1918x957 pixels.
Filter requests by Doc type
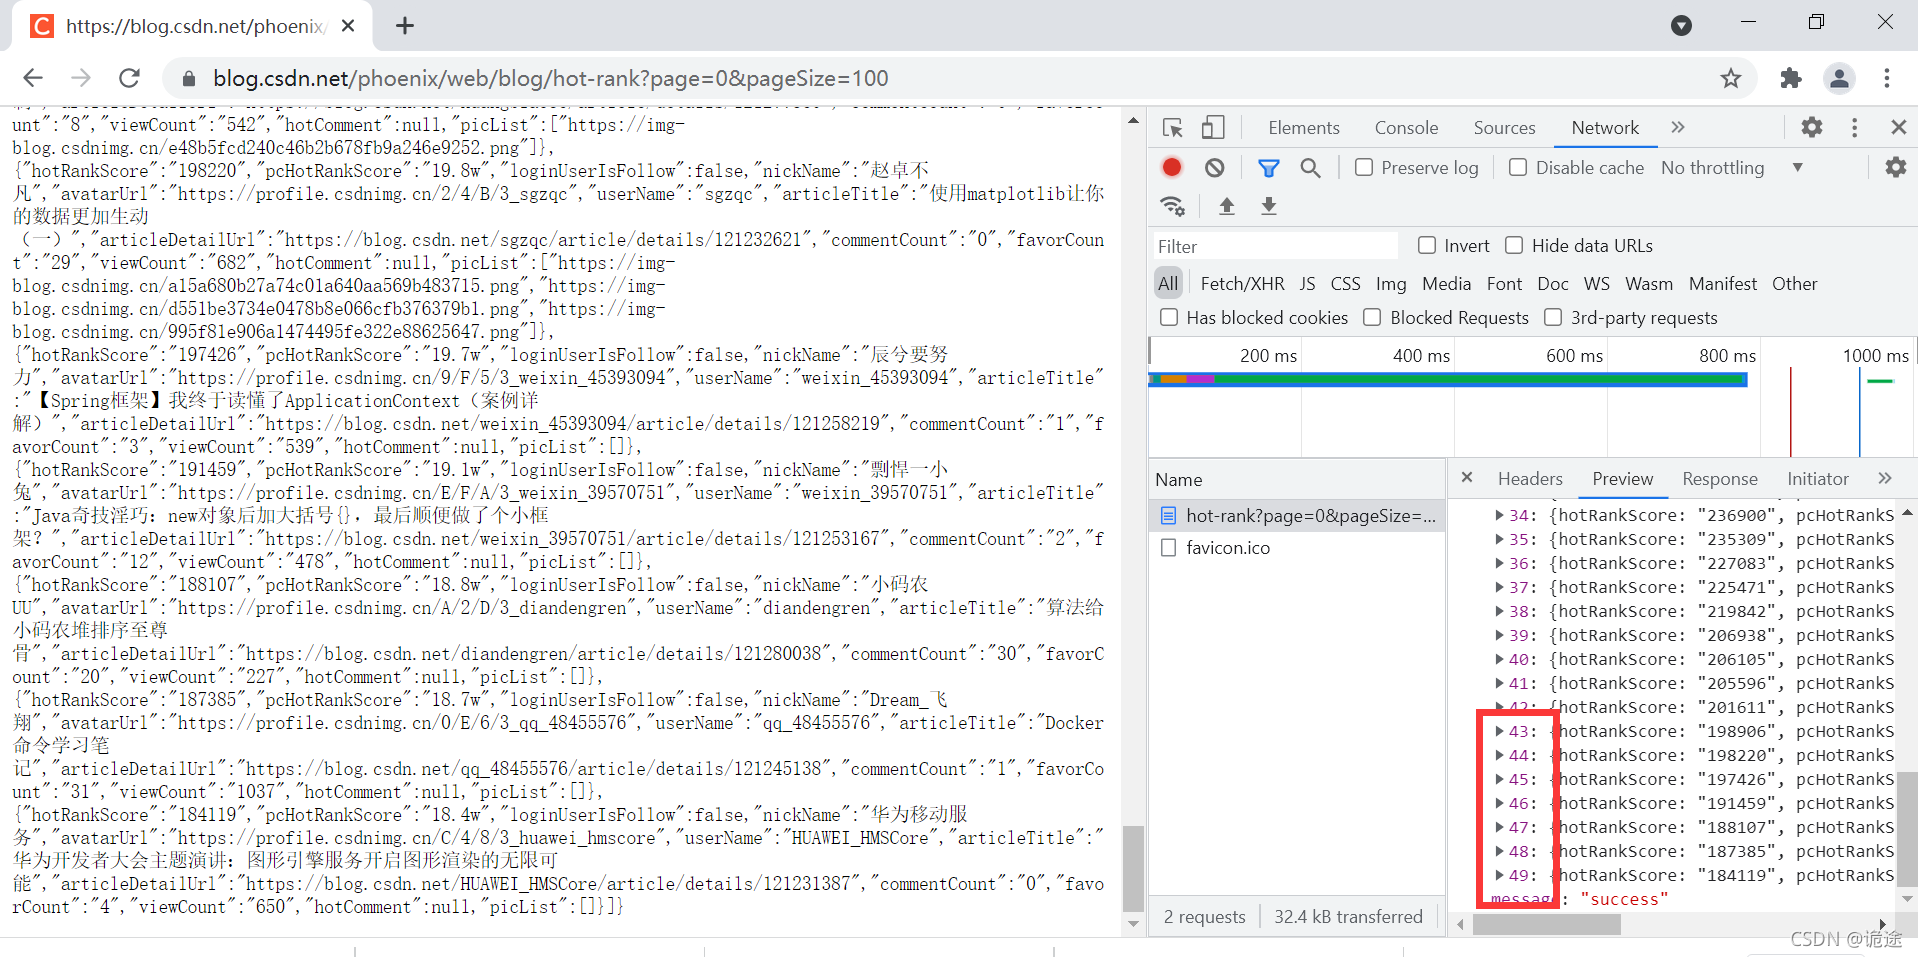(x=1552, y=284)
